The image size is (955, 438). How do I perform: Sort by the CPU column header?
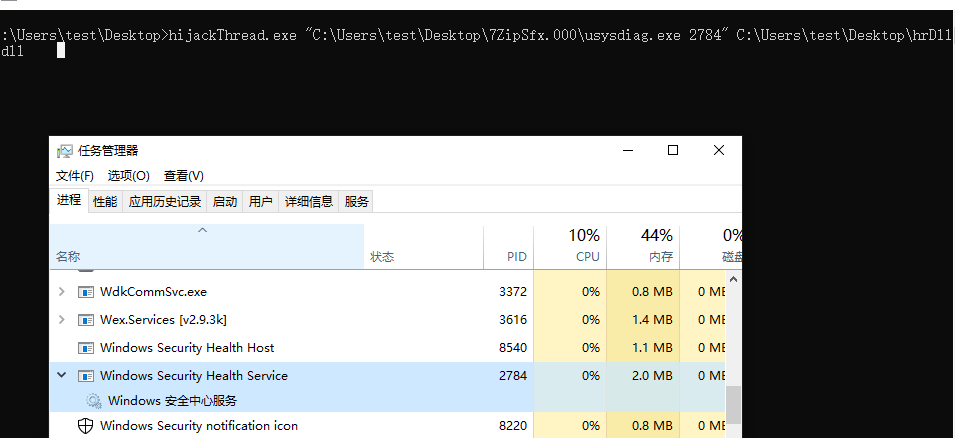pos(587,257)
